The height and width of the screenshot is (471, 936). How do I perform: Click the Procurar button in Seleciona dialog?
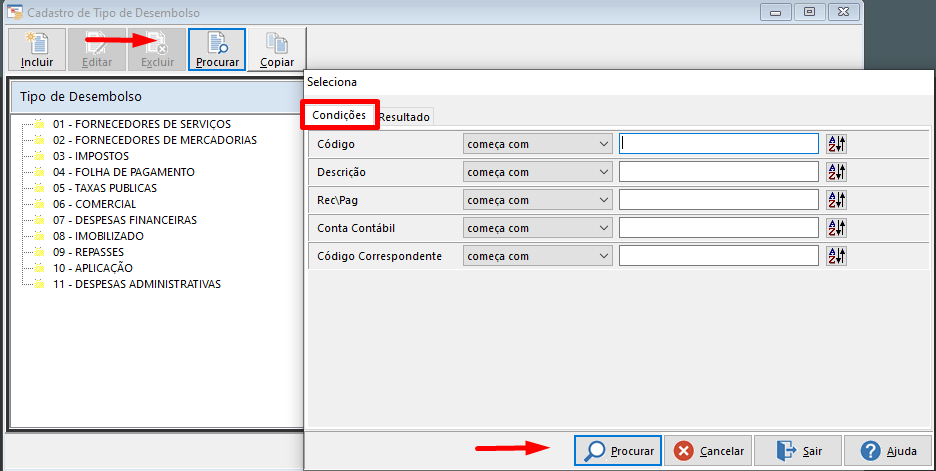coord(618,451)
